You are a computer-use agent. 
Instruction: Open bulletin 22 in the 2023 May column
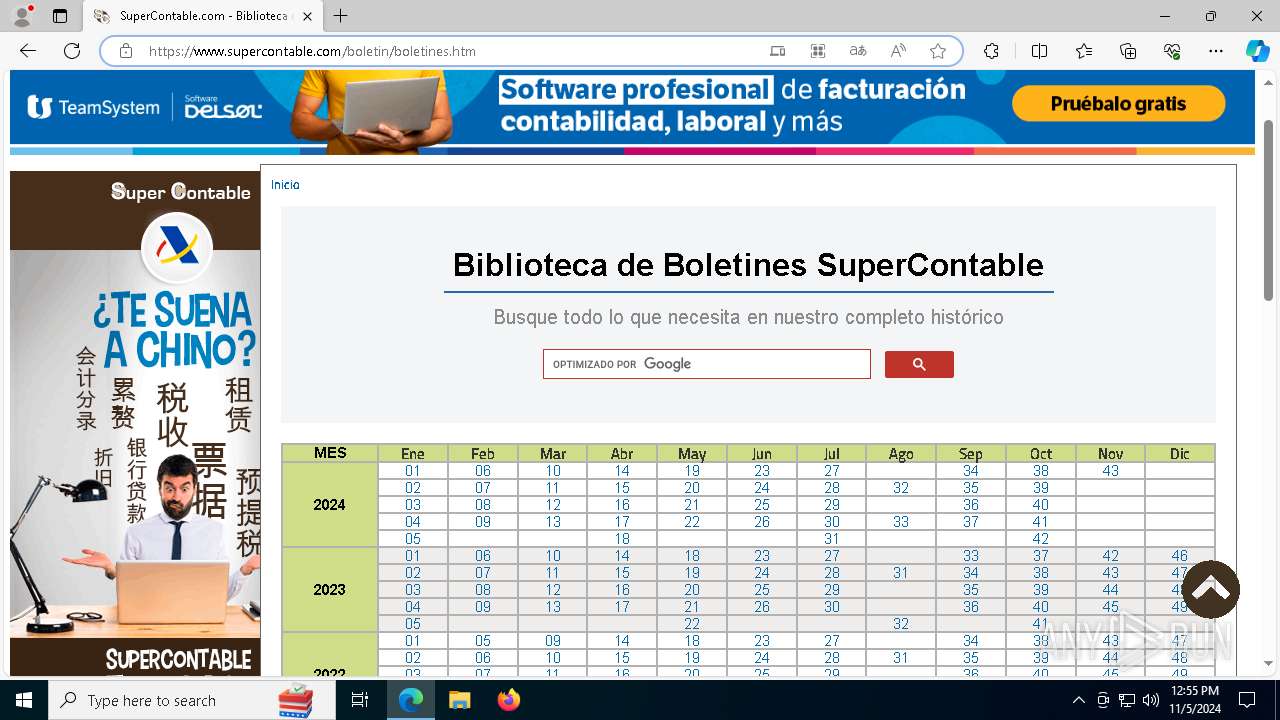pyautogui.click(x=692, y=624)
